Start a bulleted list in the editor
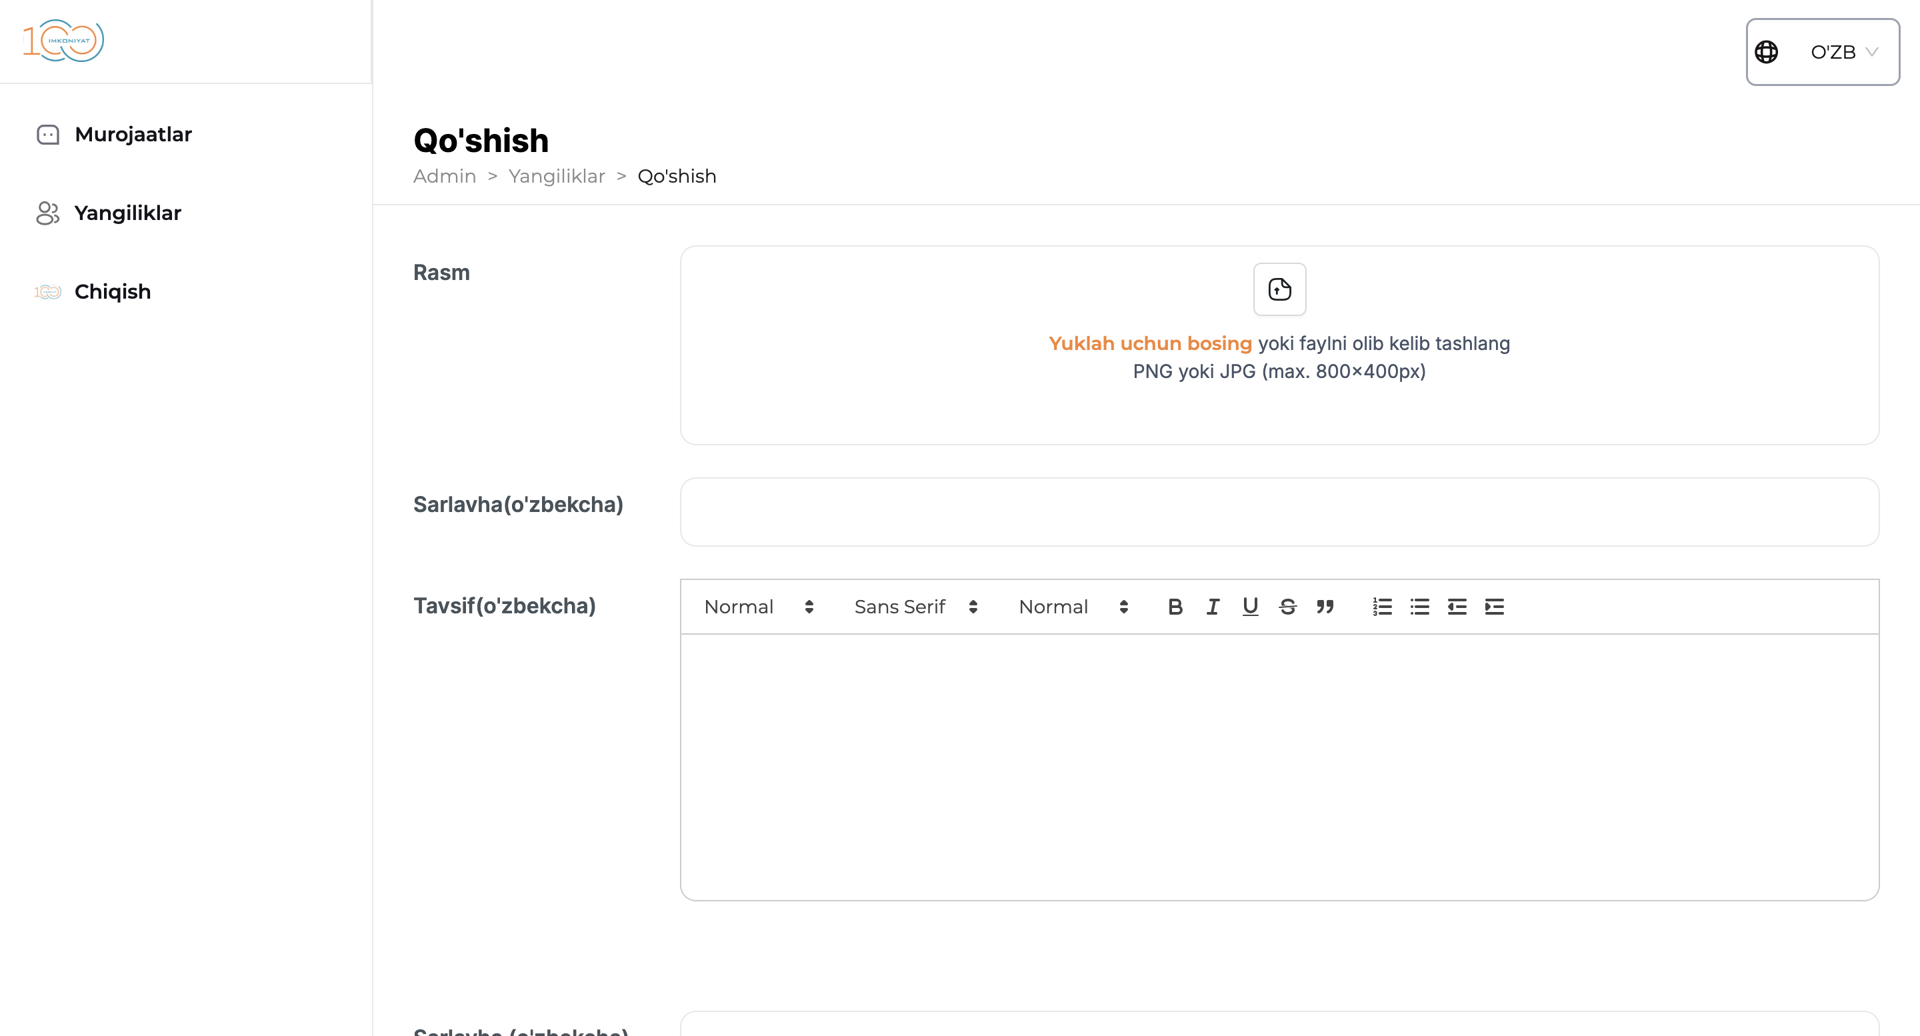This screenshot has width=1920, height=1036. coord(1419,607)
